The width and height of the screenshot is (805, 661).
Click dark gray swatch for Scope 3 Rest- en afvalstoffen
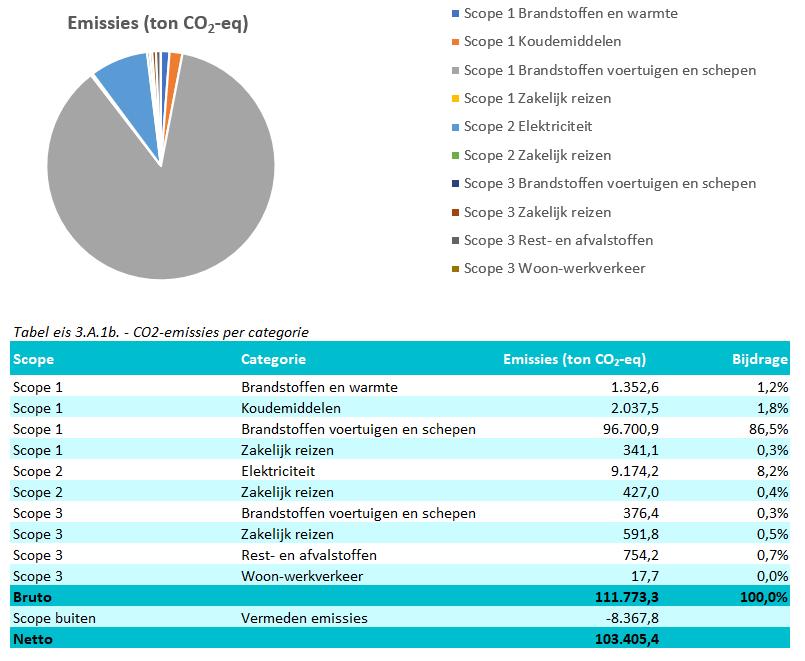click(455, 241)
